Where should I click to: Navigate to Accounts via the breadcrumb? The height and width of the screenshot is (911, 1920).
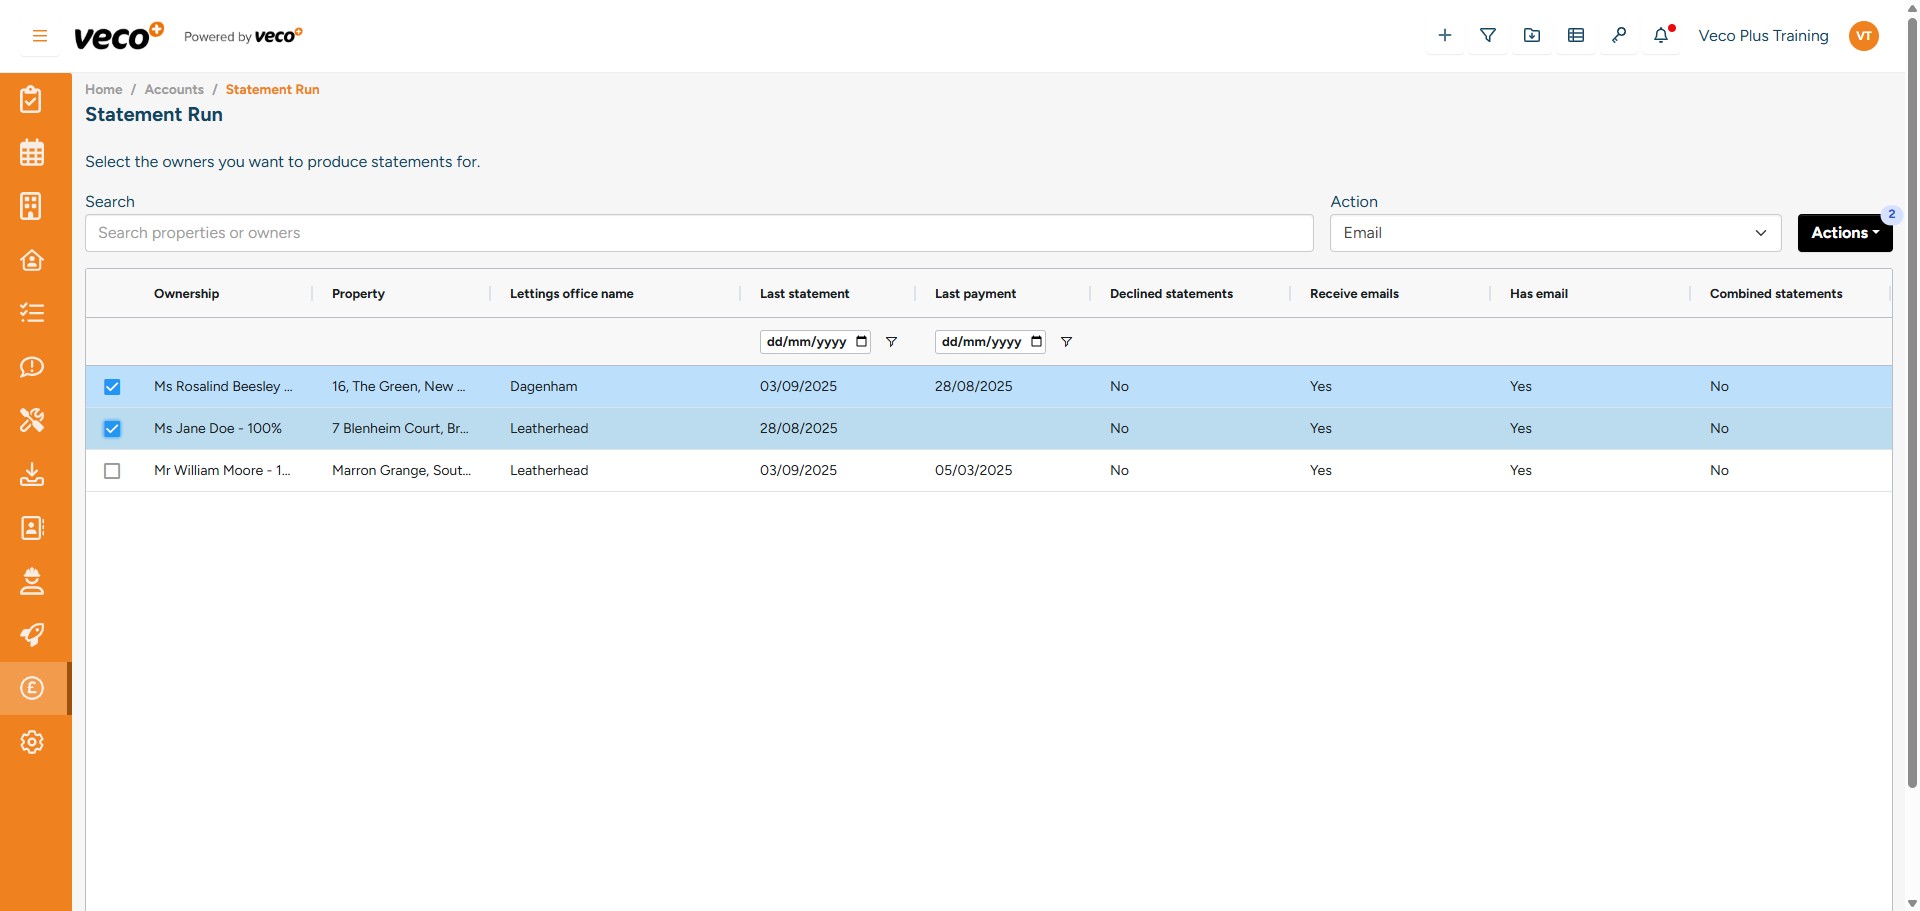tap(173, 89)
